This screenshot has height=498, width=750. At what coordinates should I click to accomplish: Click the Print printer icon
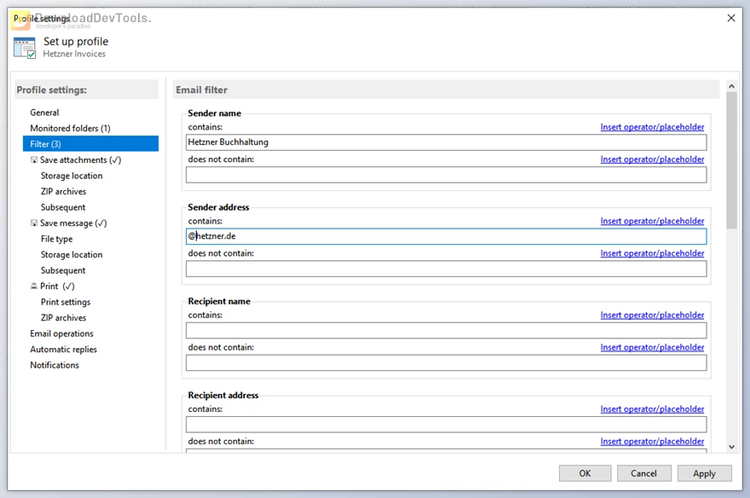pos(34,286)
